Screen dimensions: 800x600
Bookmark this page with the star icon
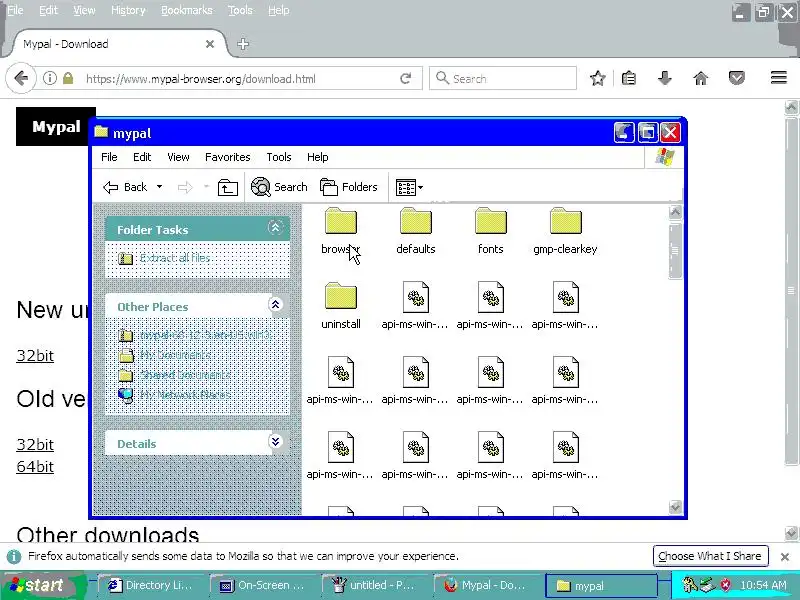click(x=597, y=78)
